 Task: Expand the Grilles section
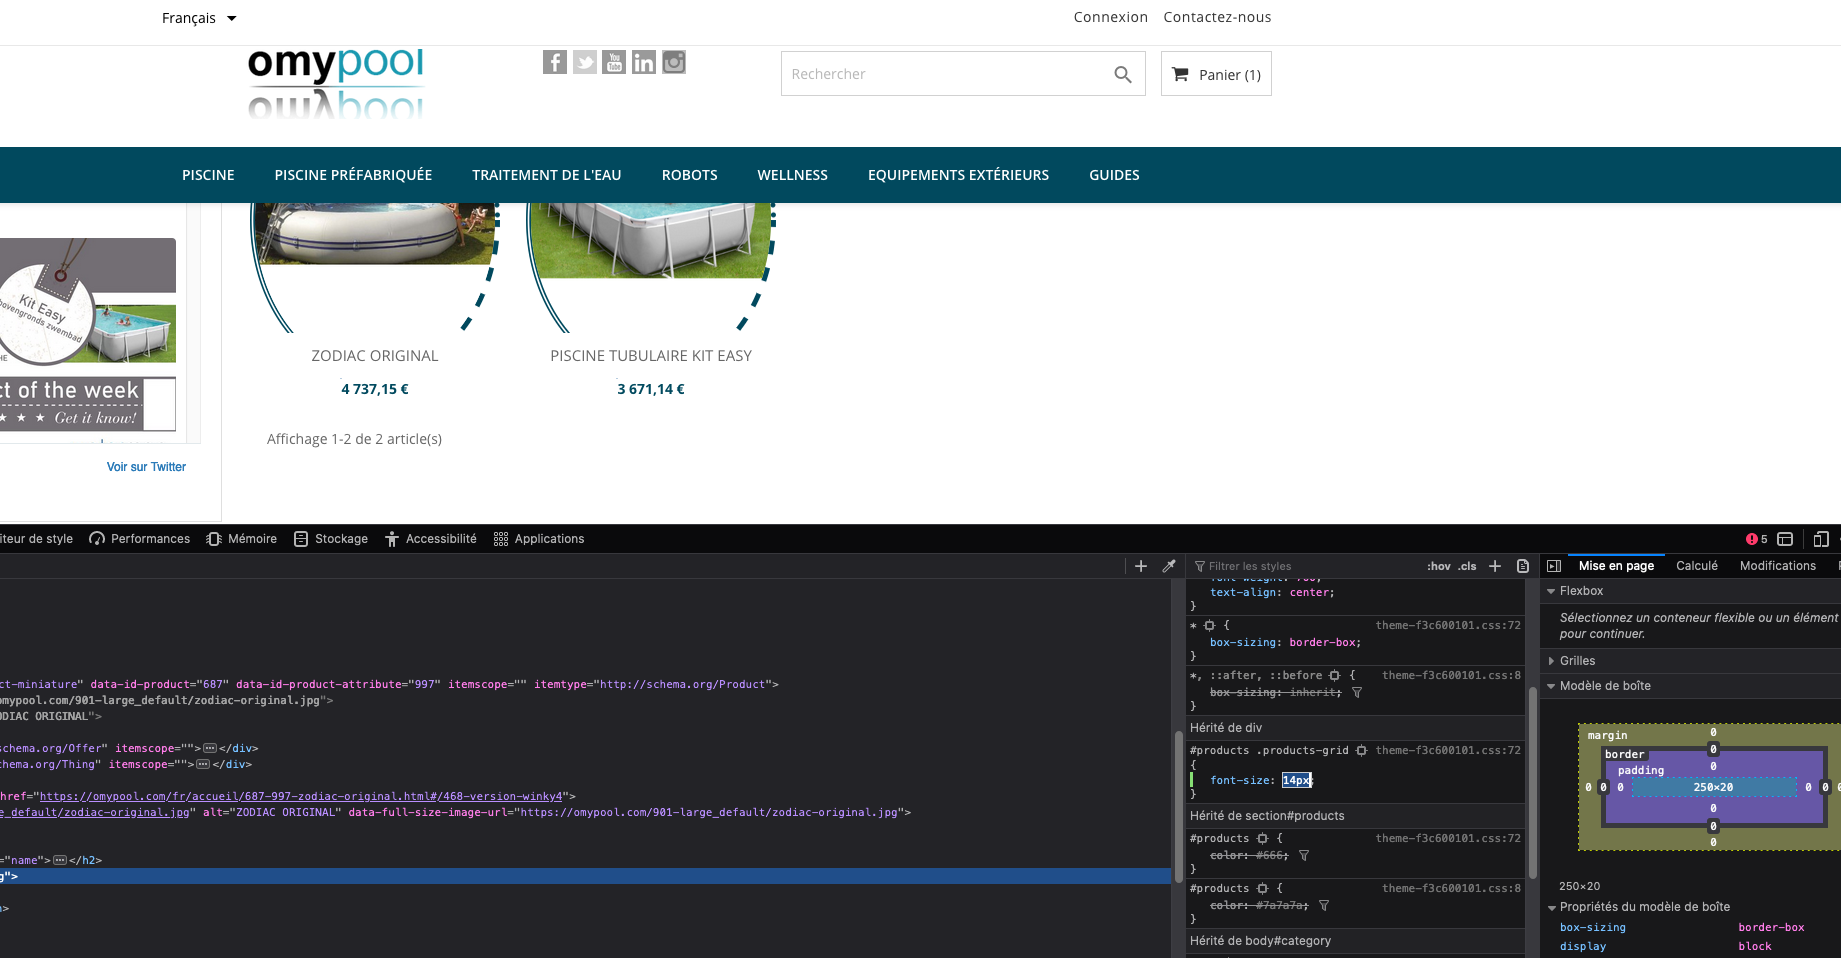(x=1551, y=661)
